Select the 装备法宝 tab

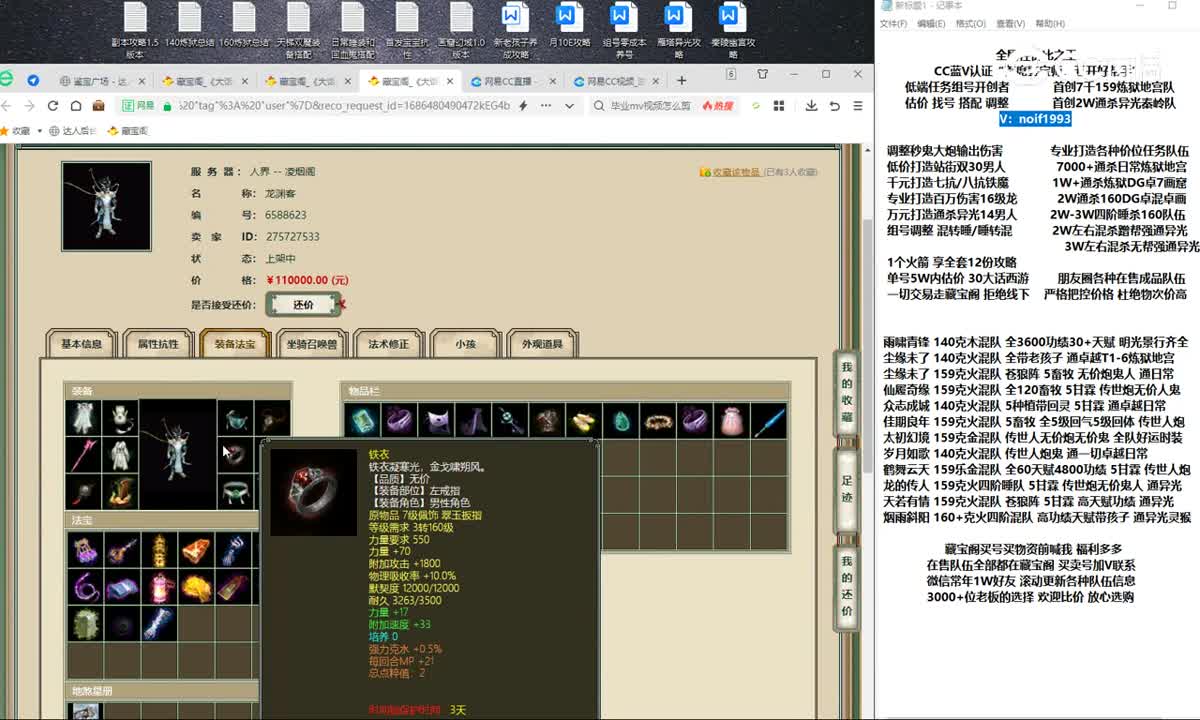click(235, 343)
